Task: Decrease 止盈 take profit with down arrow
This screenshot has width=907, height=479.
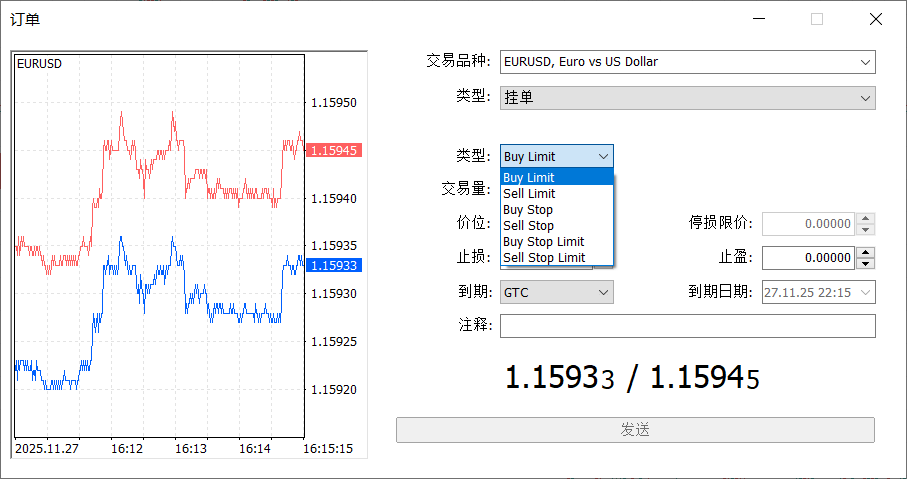Action: (x=866, y=263)
